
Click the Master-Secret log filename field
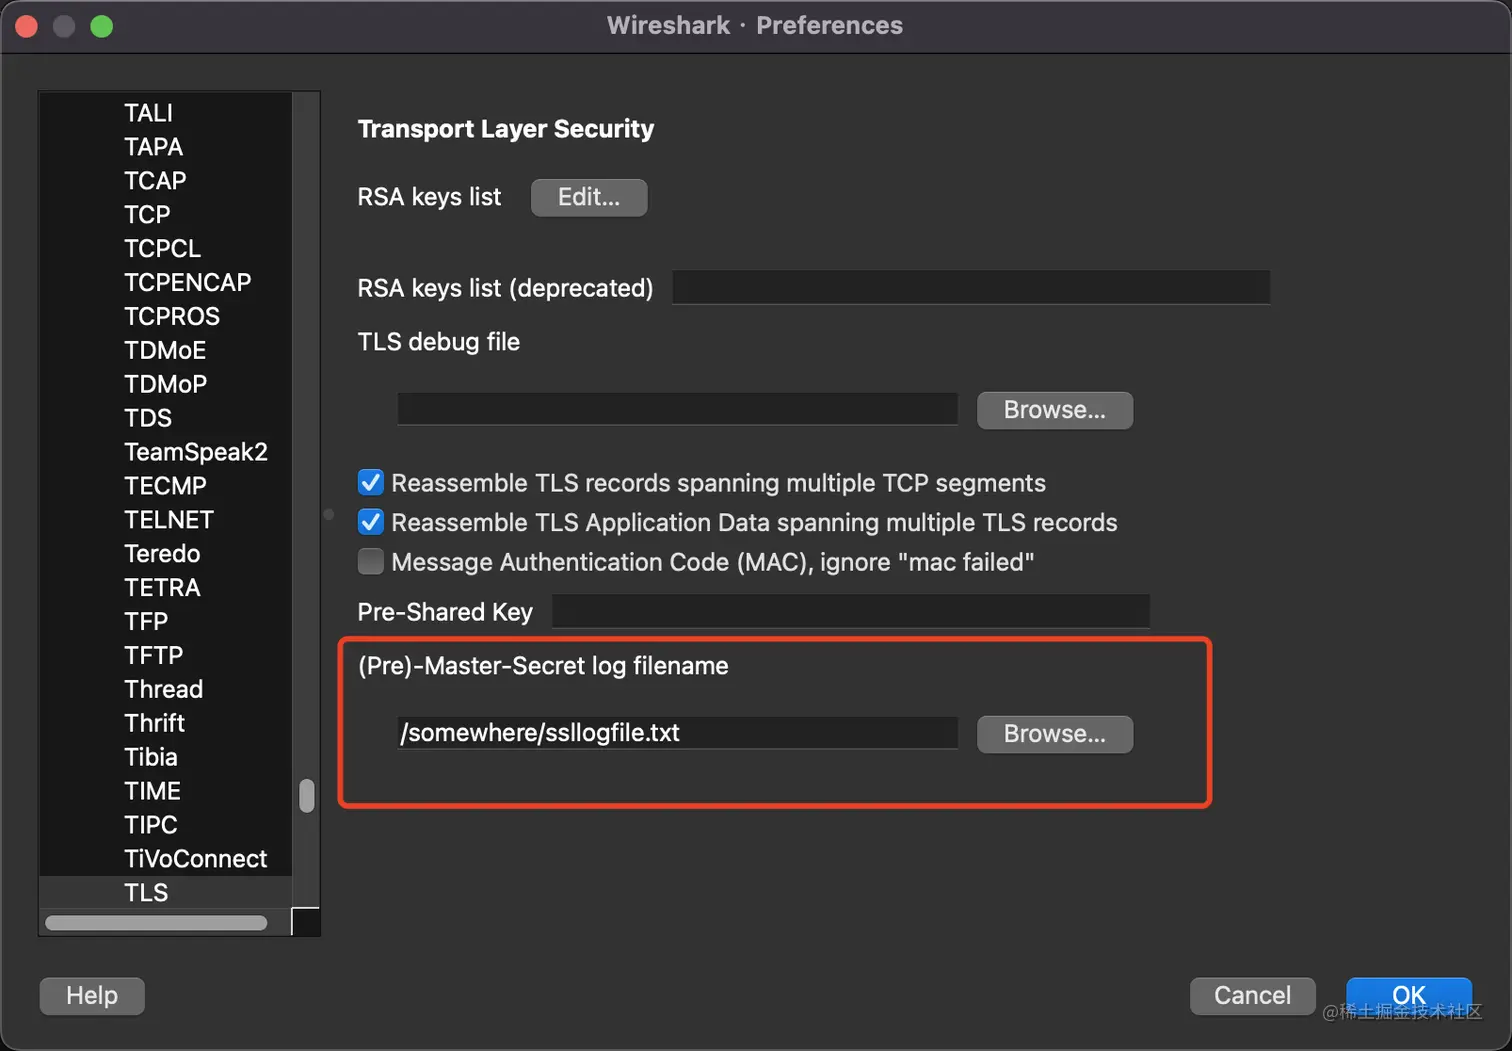[678, 732]
